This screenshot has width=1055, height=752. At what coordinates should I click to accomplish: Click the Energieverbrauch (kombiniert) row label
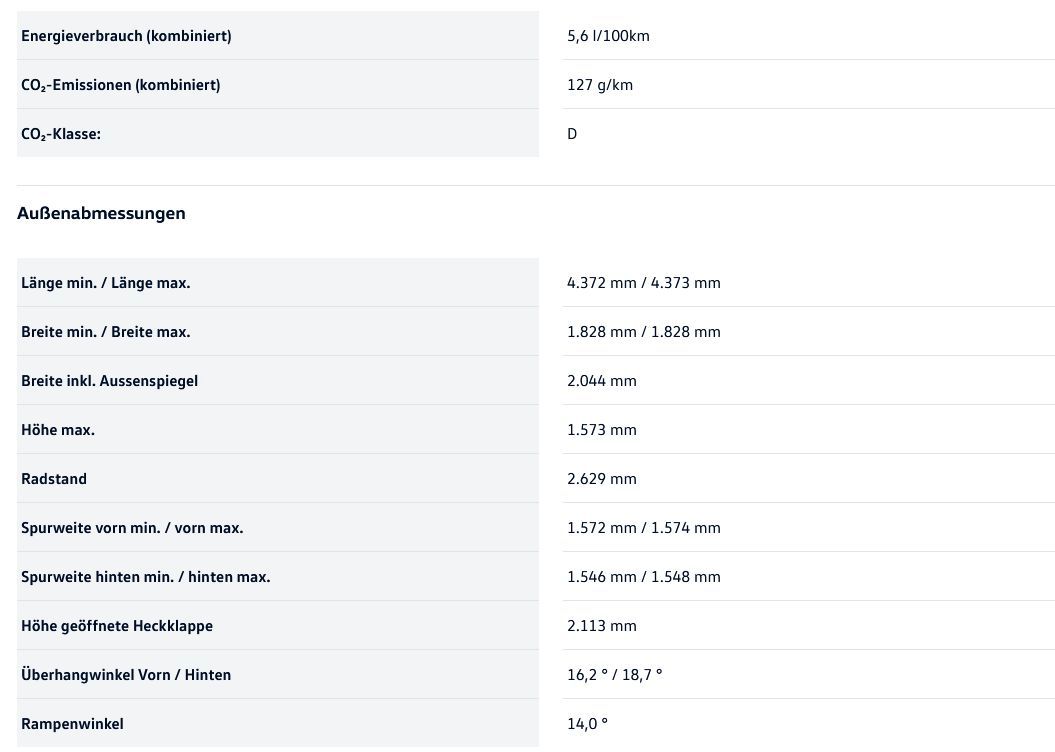click(126, 36)
